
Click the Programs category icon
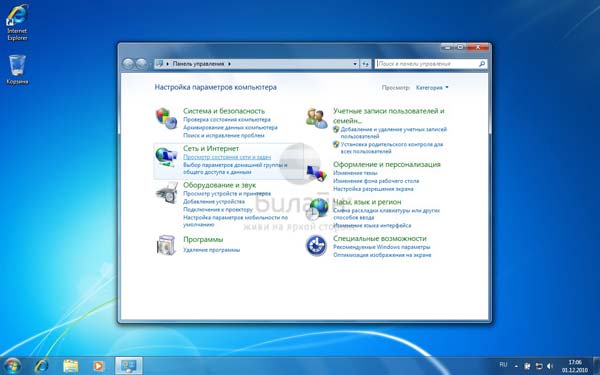pos(166,245)
